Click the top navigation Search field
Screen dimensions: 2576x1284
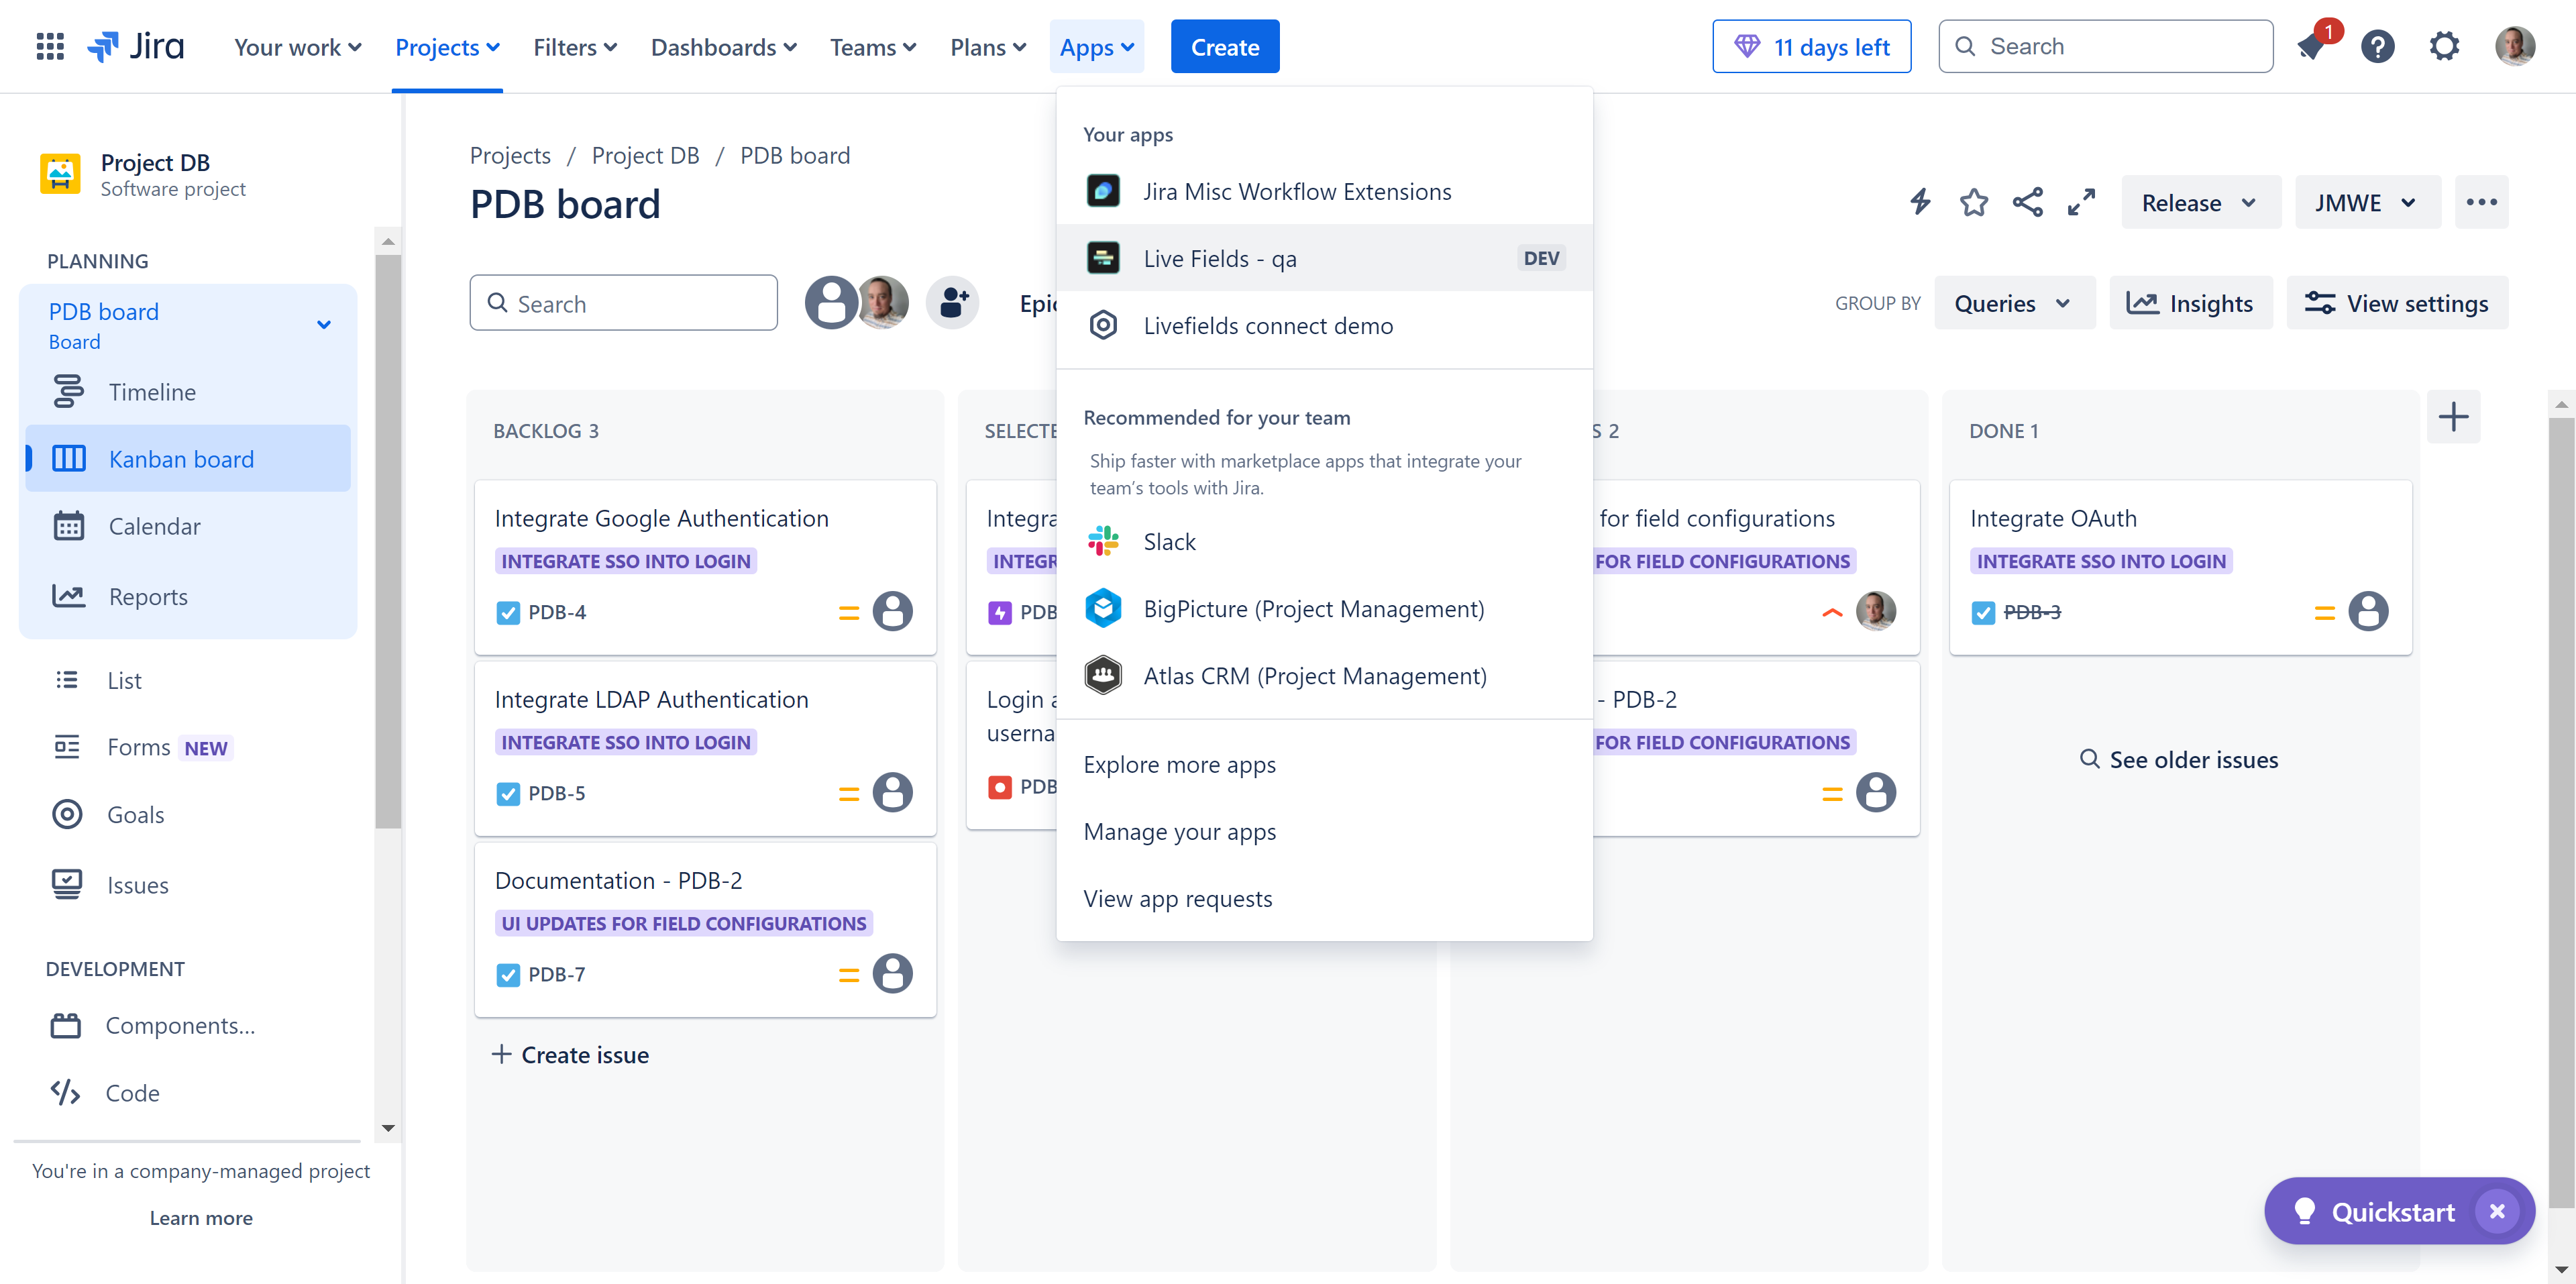(x=2105, y=47)
